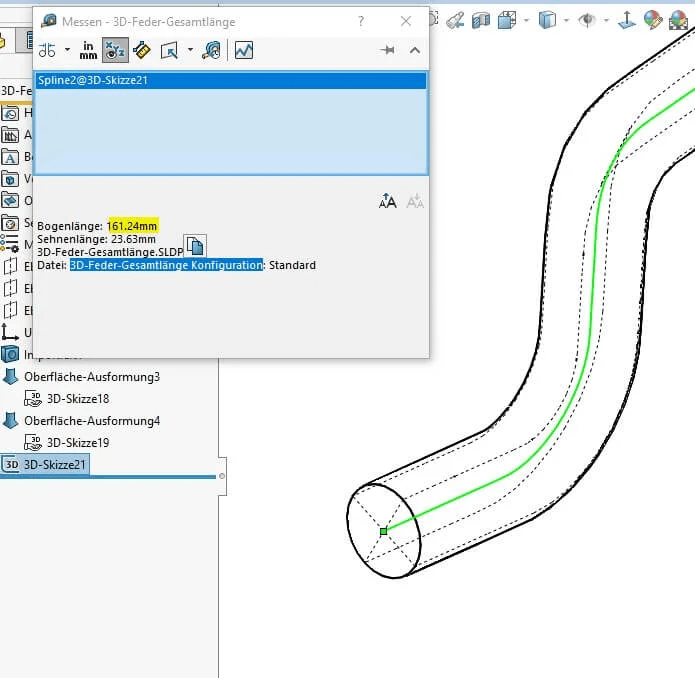Click the Arc/Circle measurements icon
The height and width of the screenshot is (678, 695).
(x=47, y=50)
